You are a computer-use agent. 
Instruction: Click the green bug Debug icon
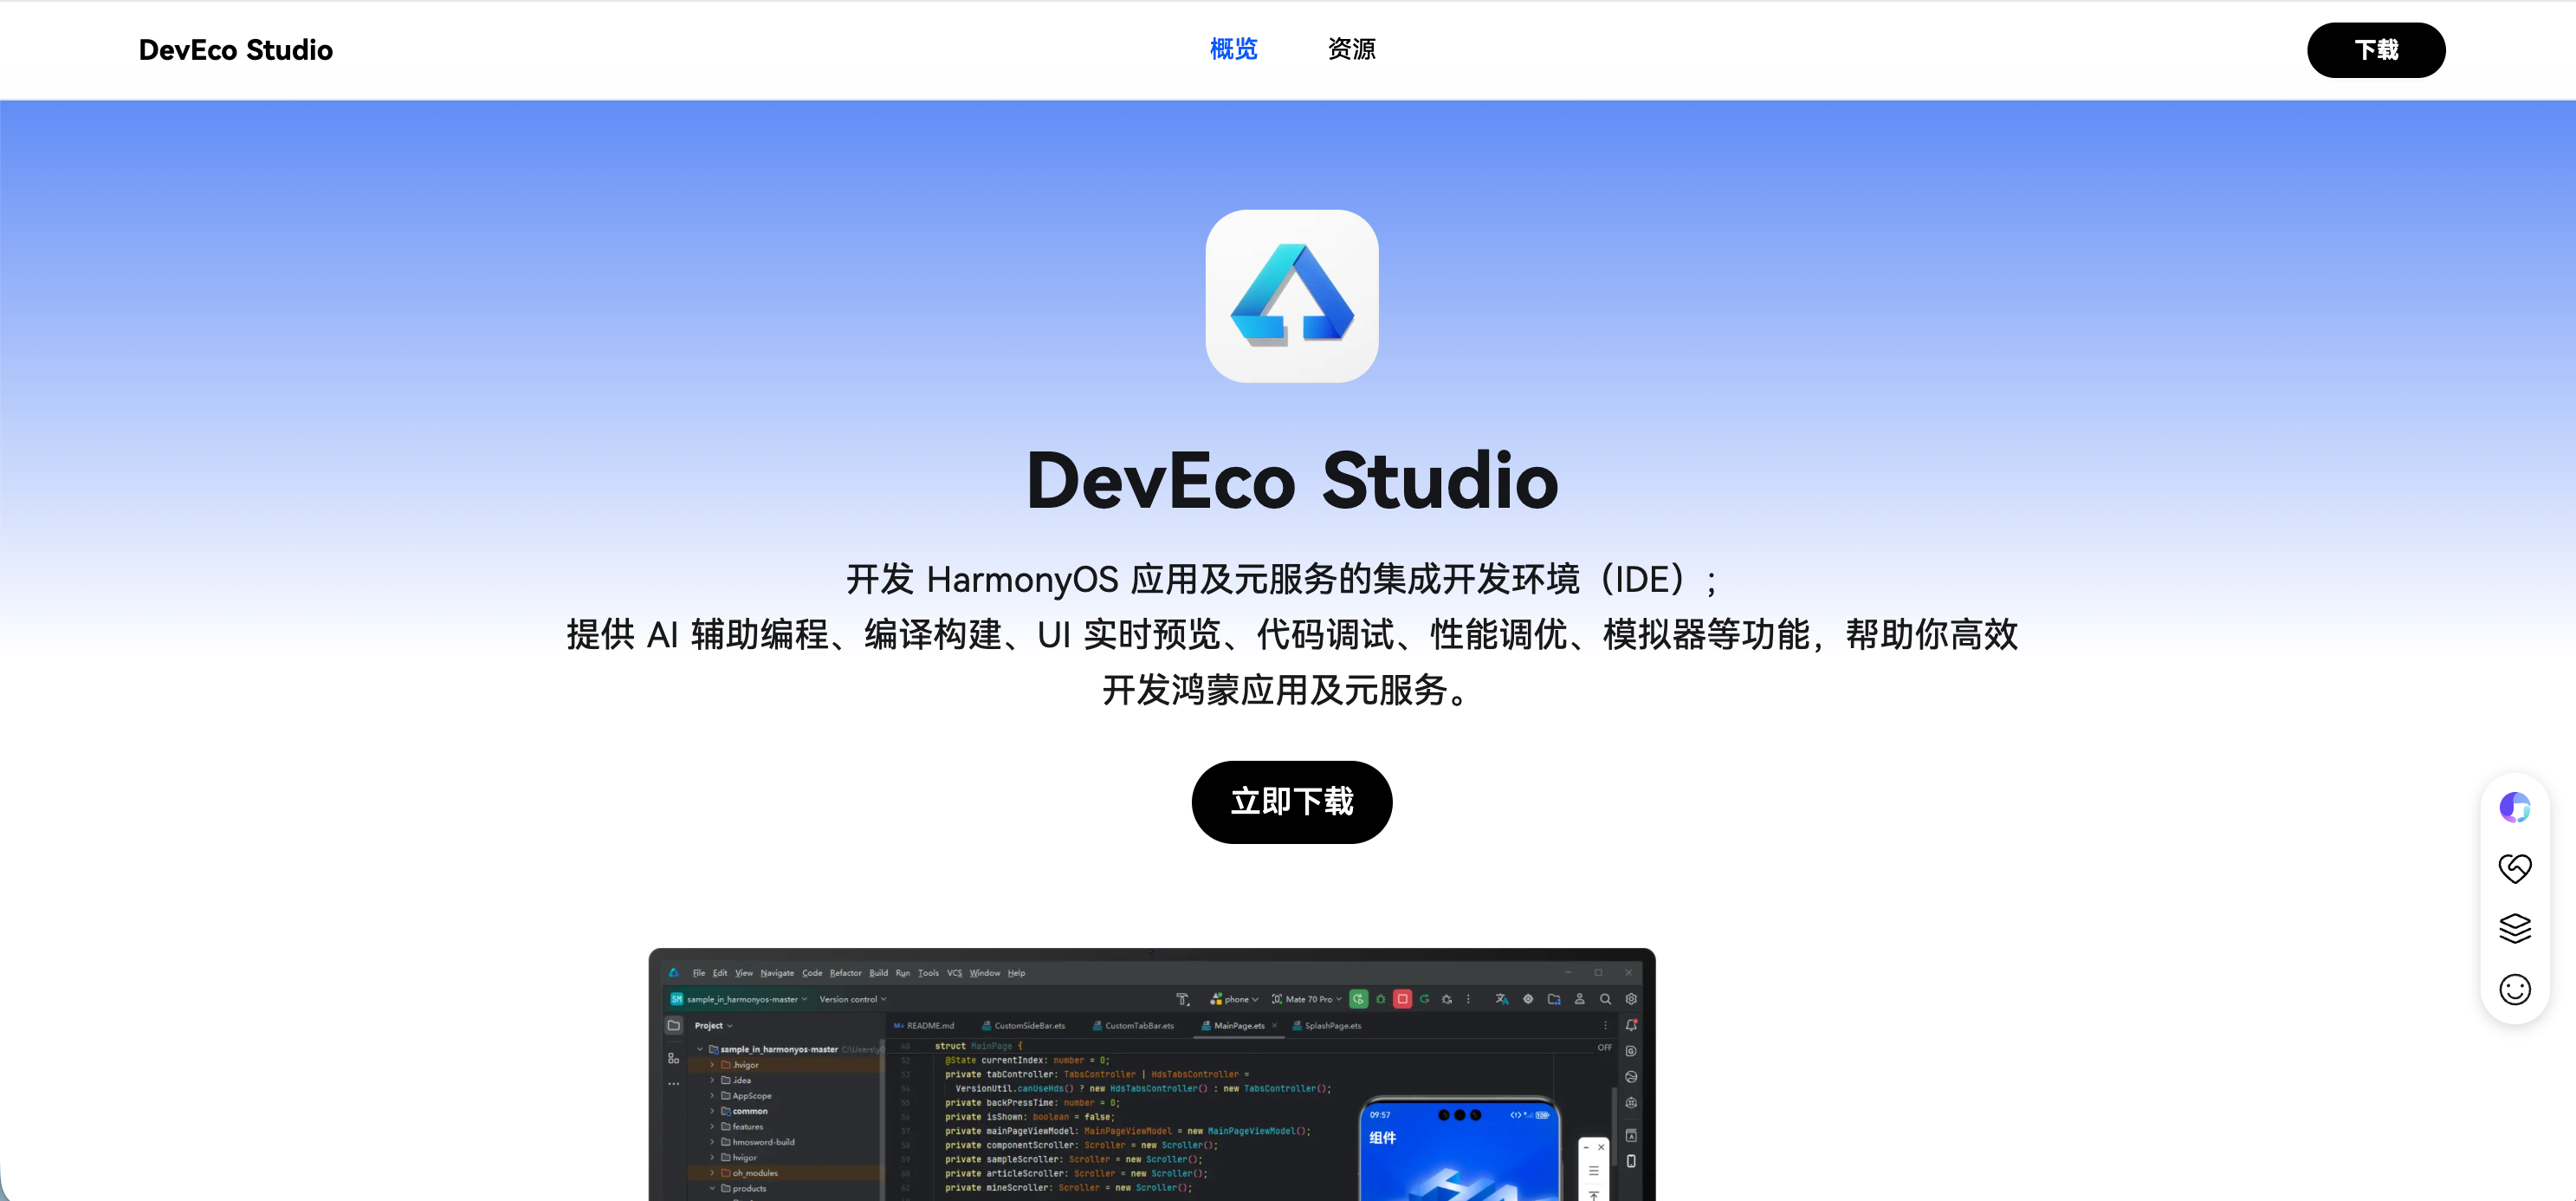pyautogui.click(x=1381, y=999)
